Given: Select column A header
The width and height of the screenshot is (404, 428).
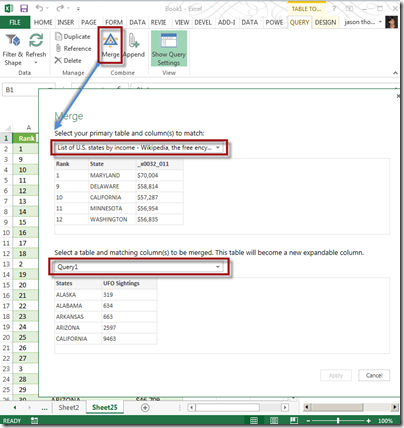Looking at the screenshot, I should point(28,127).
